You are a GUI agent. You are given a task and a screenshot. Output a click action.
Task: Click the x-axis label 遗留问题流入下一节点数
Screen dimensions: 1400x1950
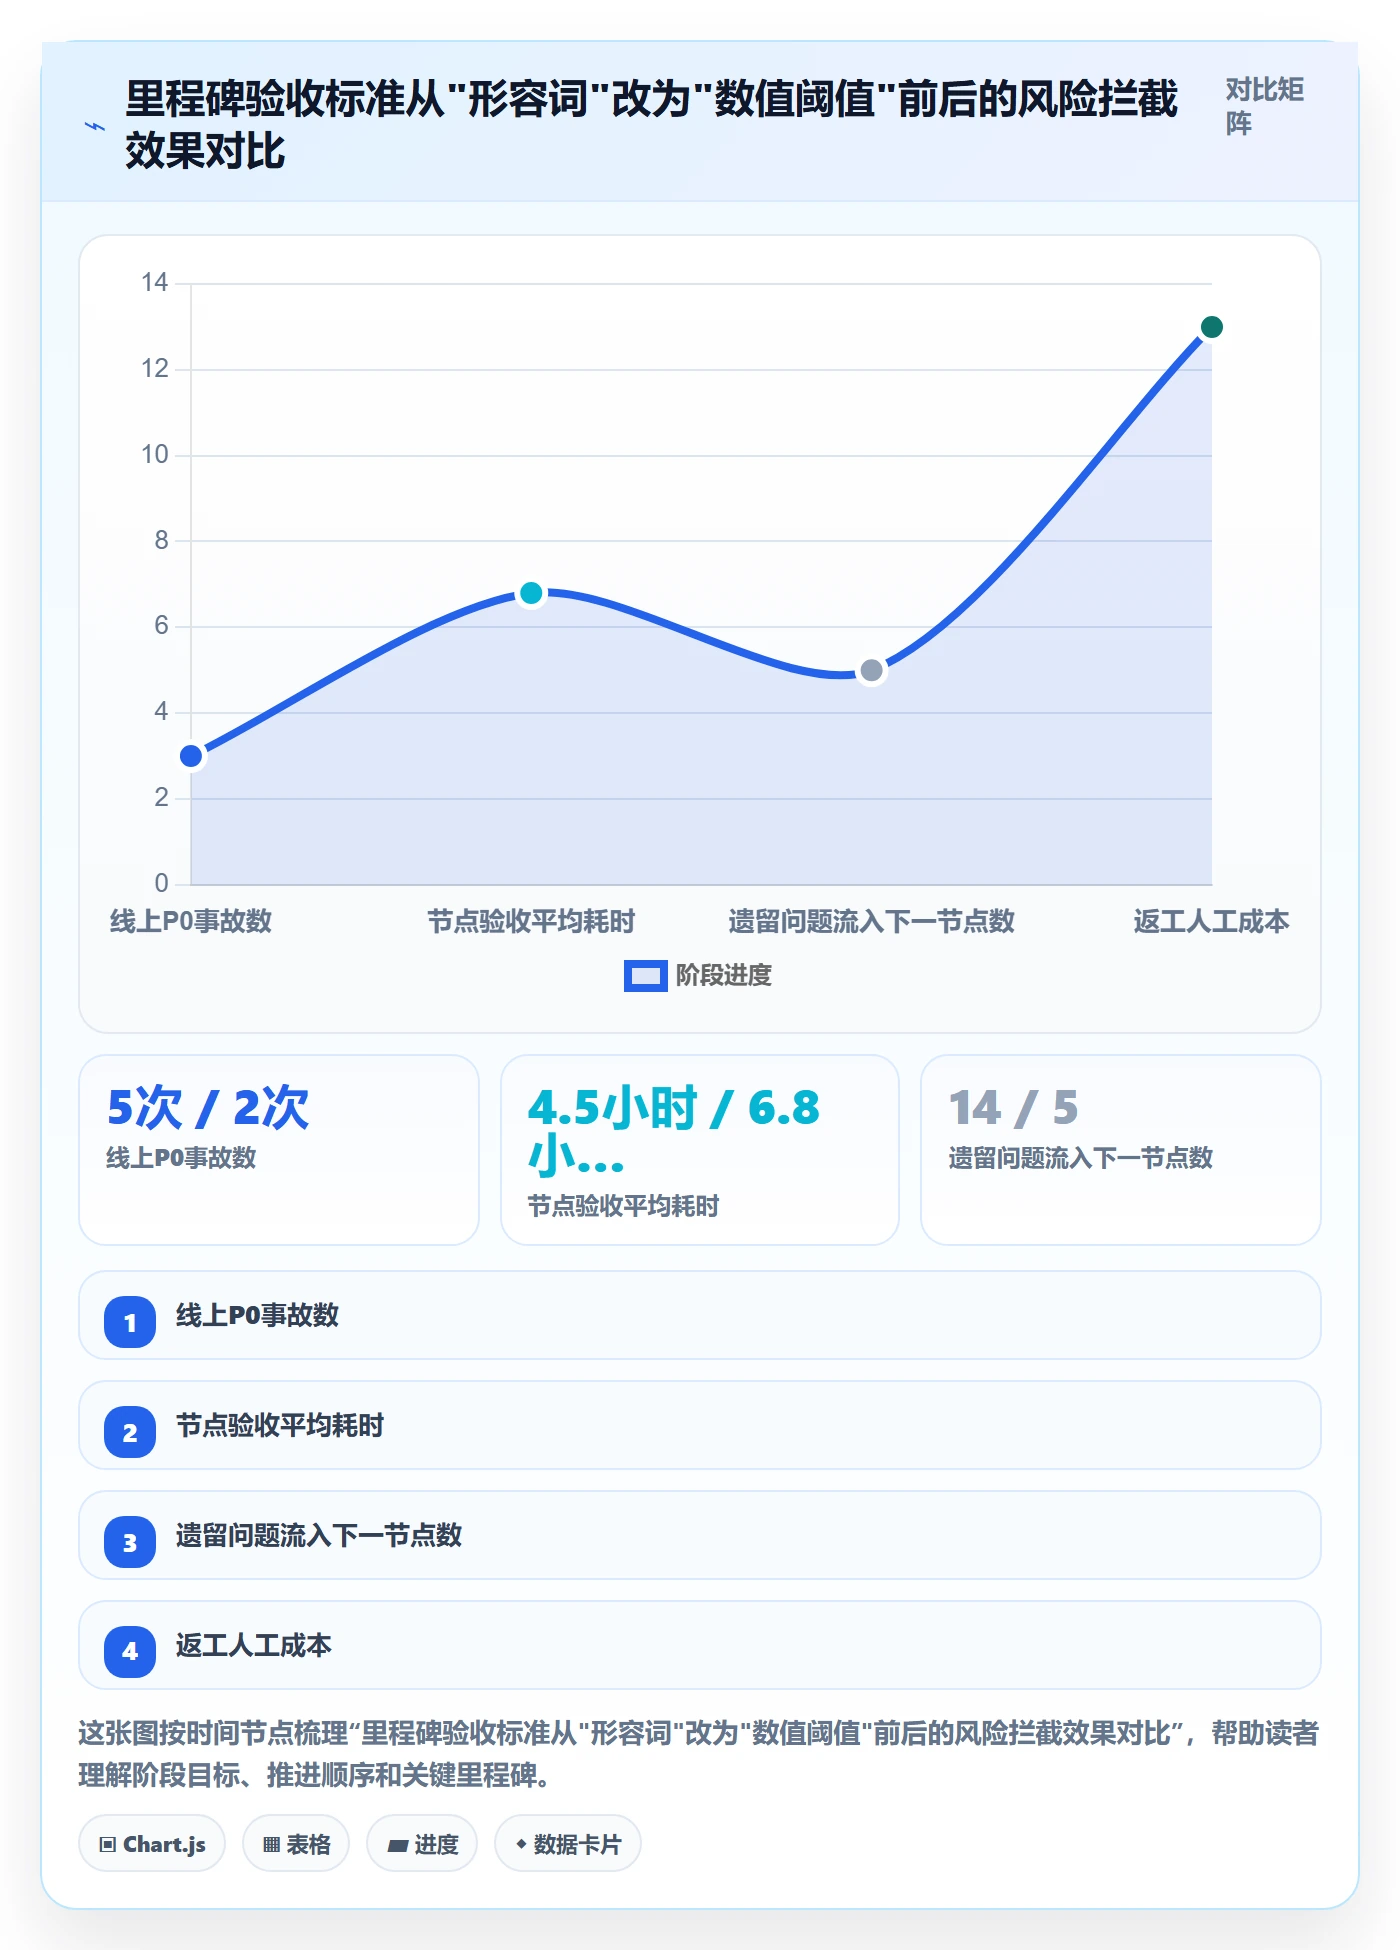(x=871, y=921)
